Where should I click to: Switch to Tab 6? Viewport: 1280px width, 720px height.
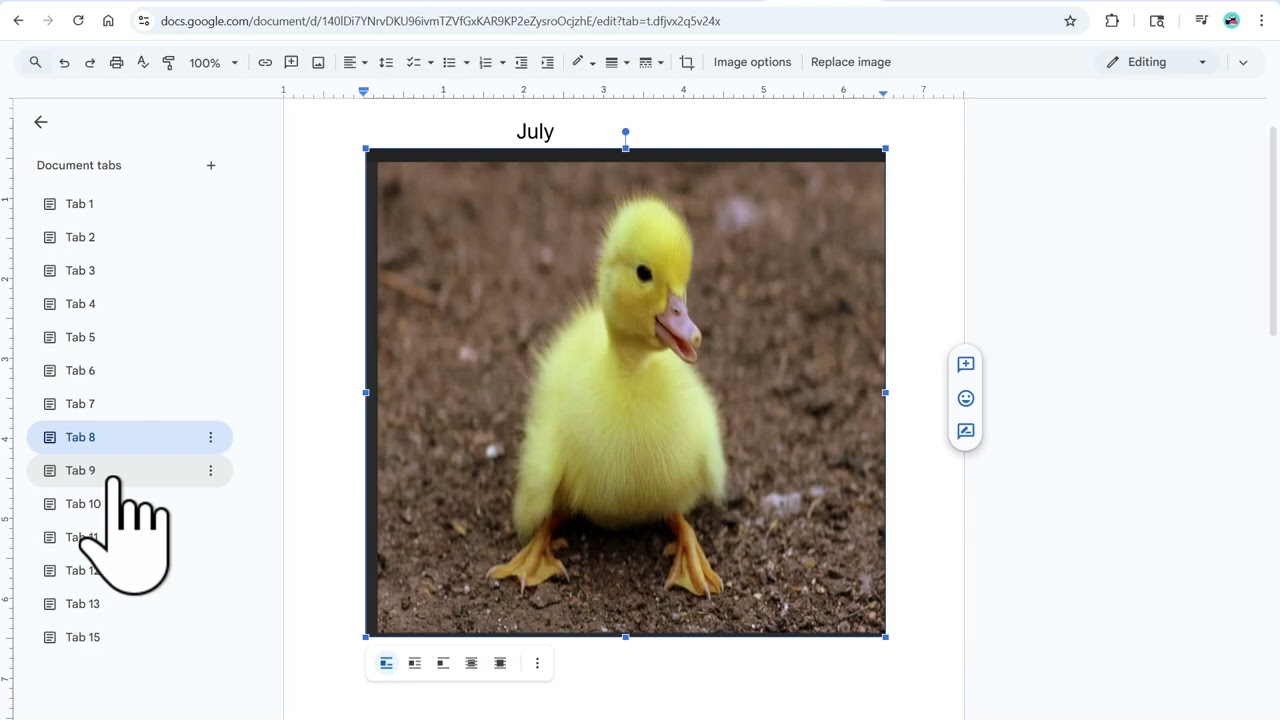[130, 371]
